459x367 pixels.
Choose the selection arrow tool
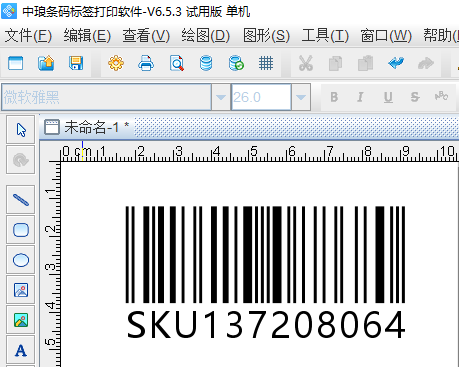(x=21, y=130)
